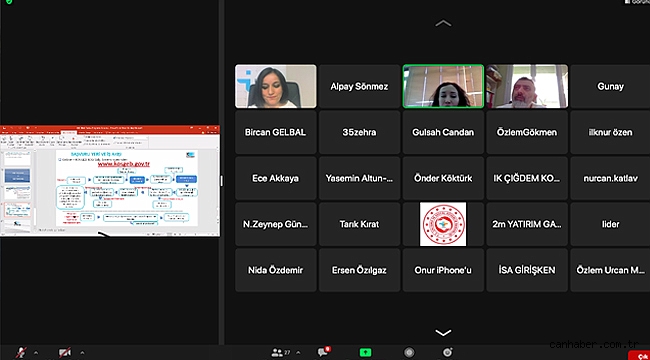650x360 pixels.
Task: Open the participants panel showing 27
Action: (x=281, y=353)
